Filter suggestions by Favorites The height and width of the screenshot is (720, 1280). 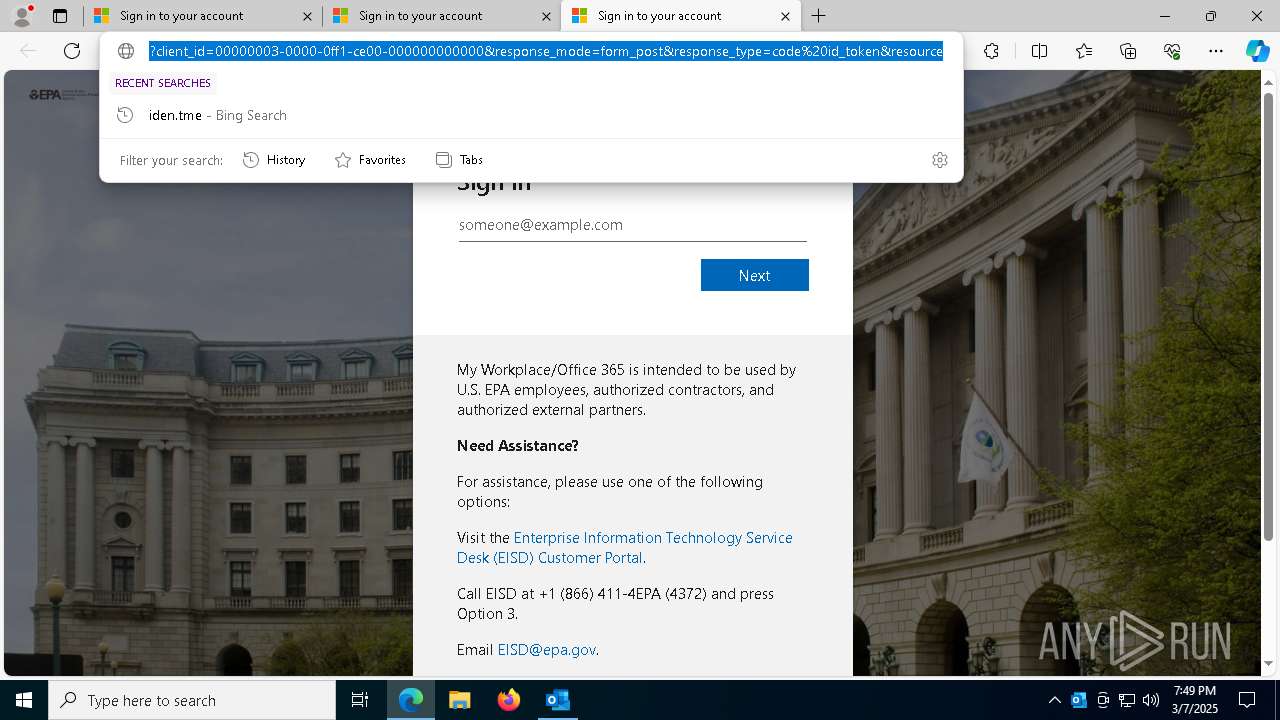(370, 160)
